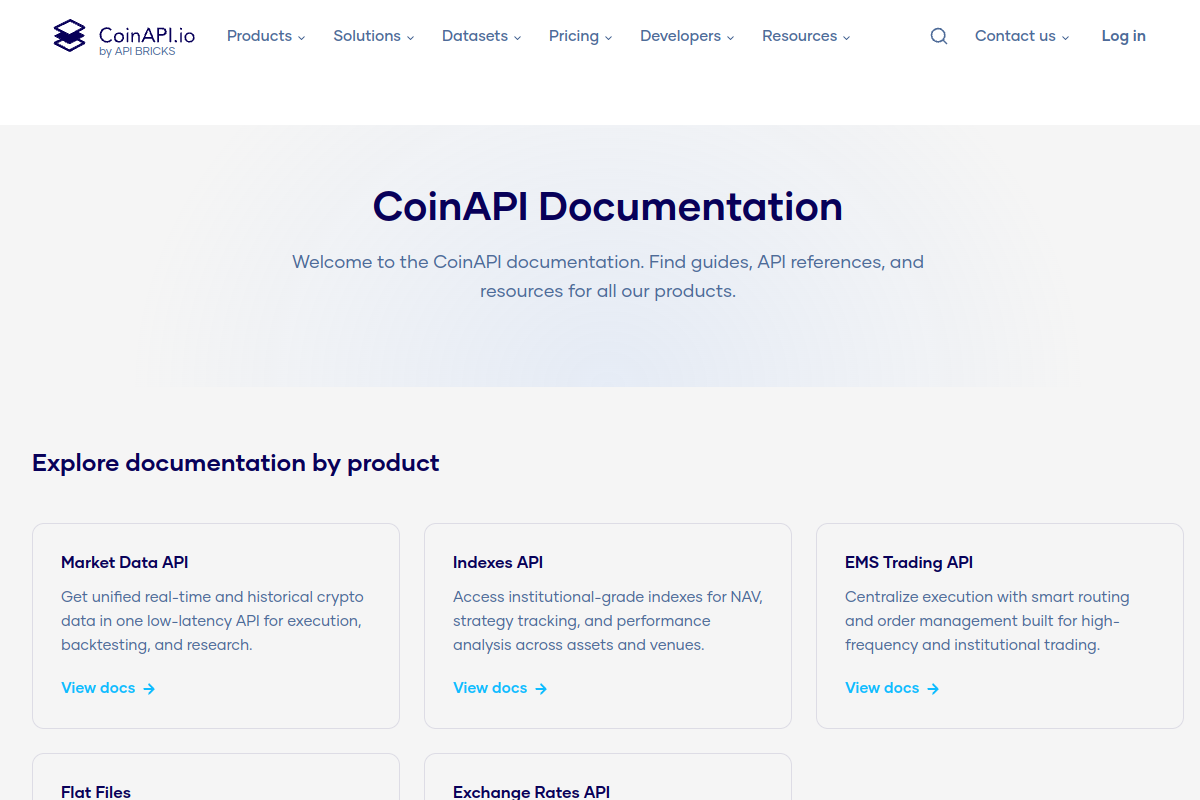Open the Developers menu
Image resolution: width=1200 pixels, height=800 pixels.
tap(687, 36)
